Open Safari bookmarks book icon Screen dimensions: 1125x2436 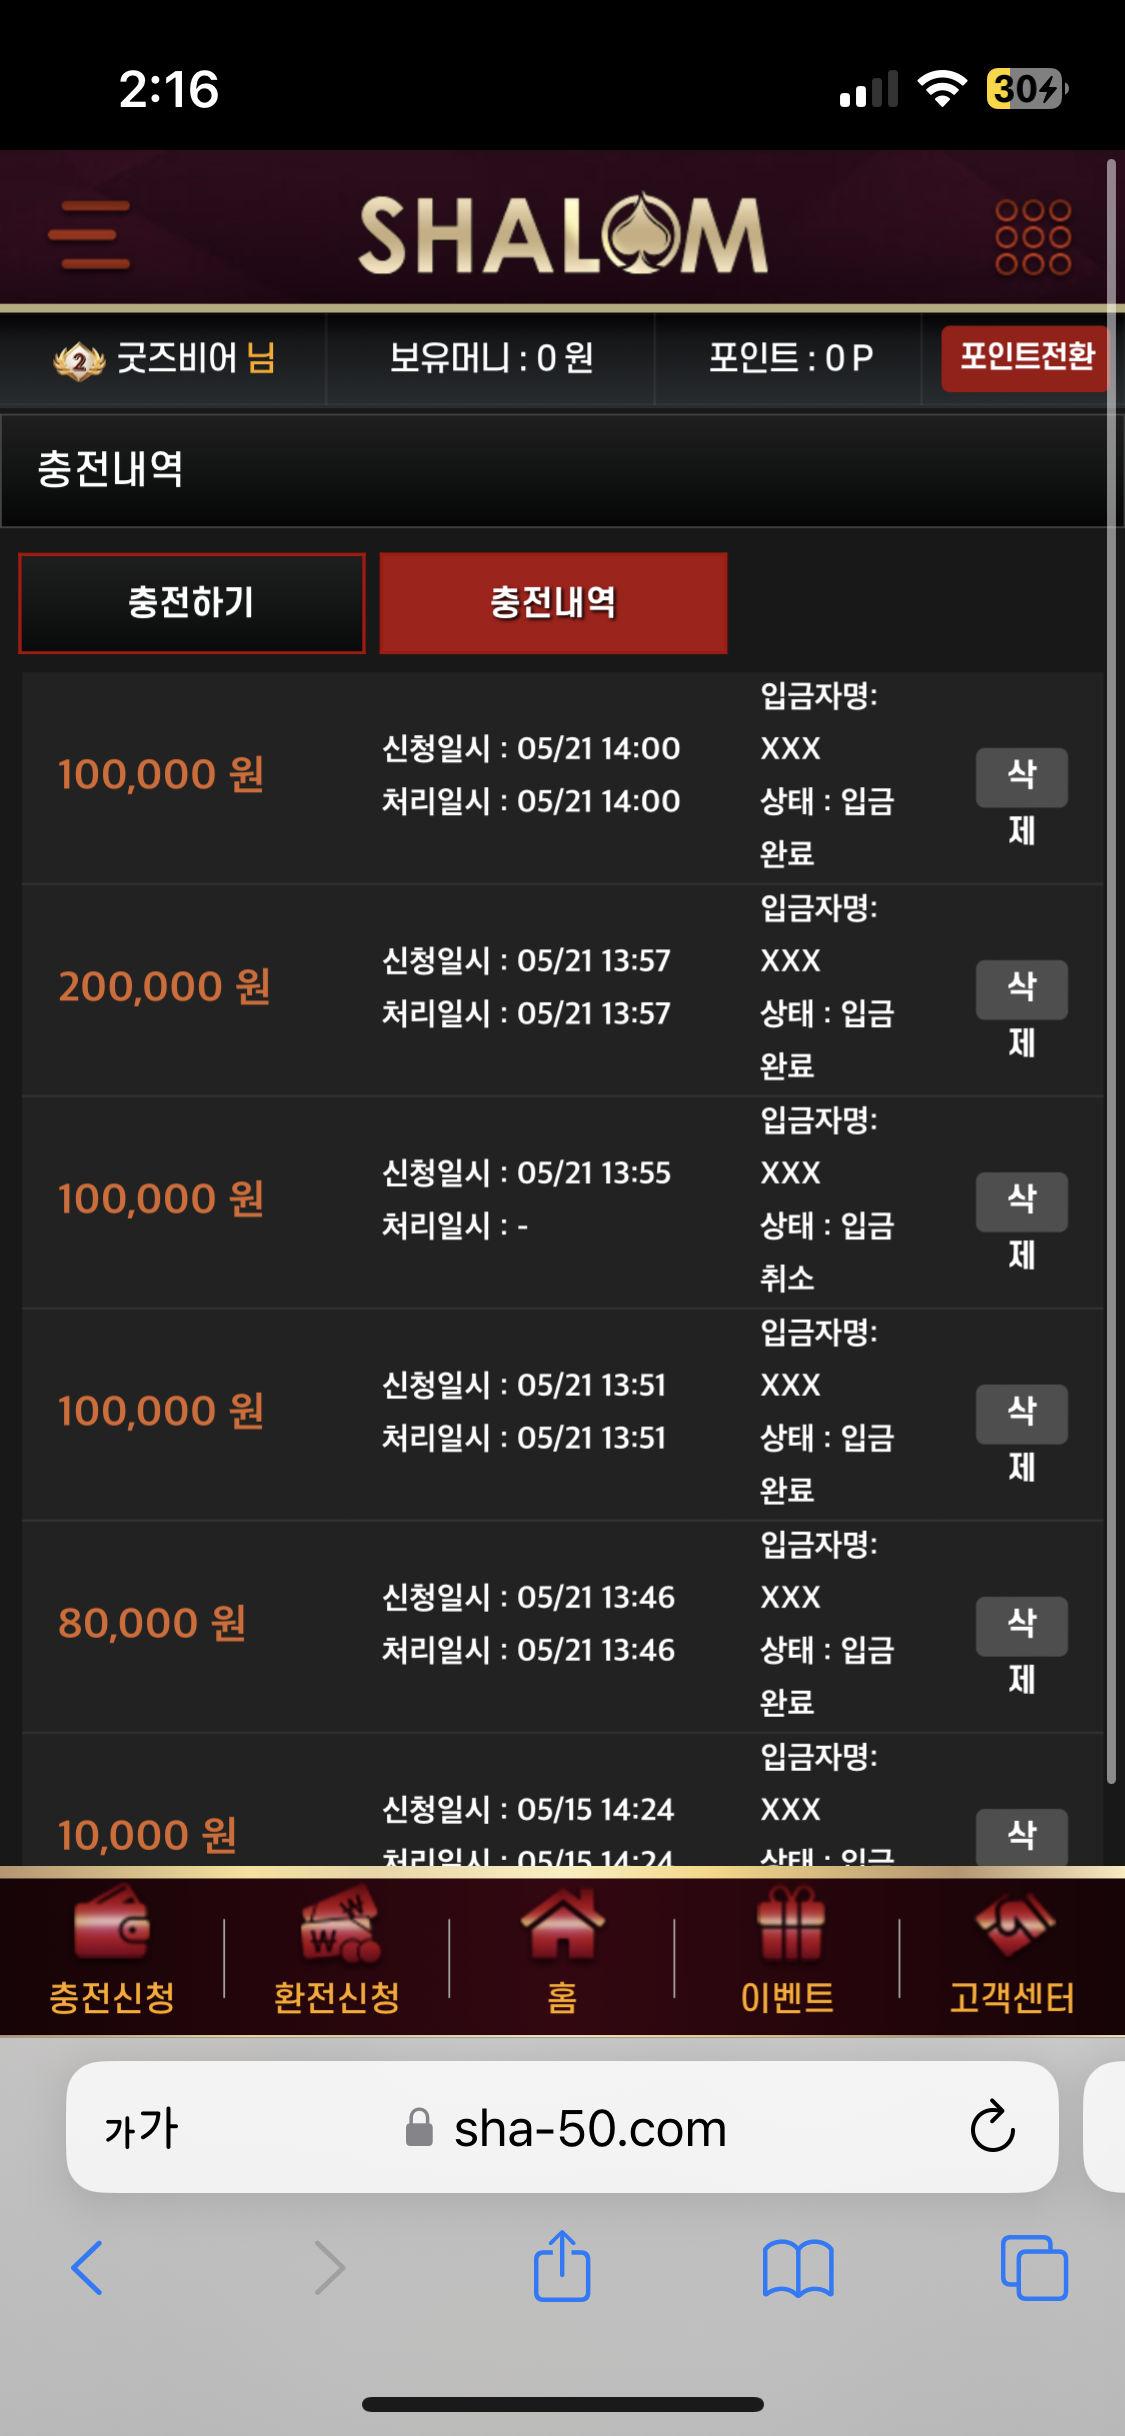[797, 2267]
